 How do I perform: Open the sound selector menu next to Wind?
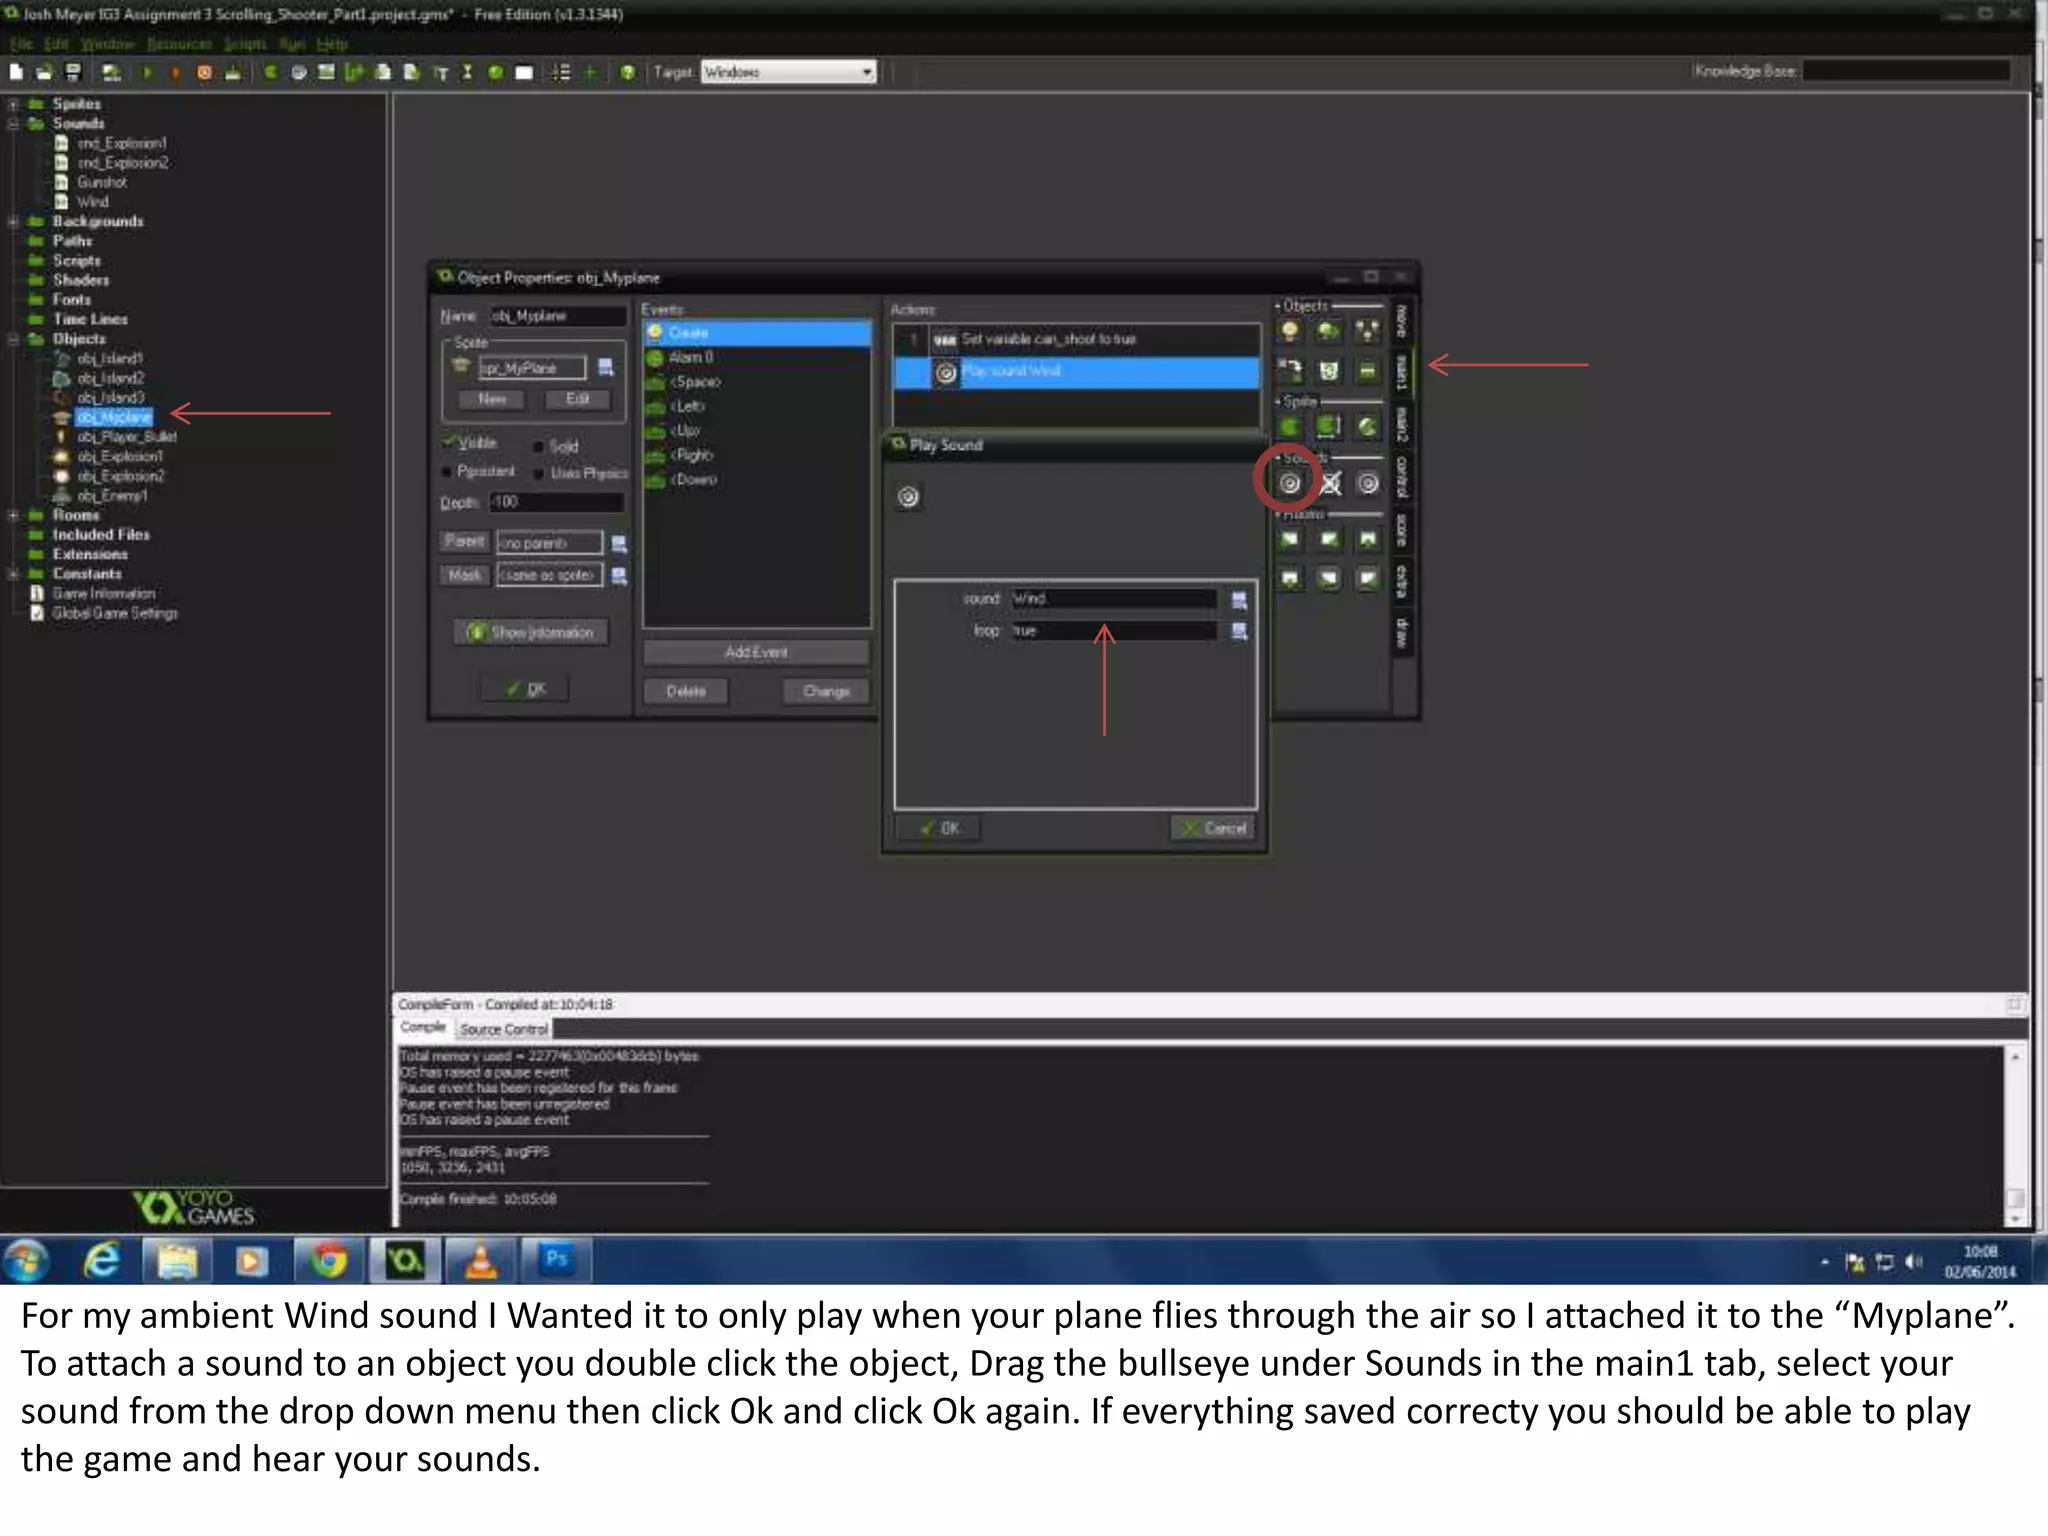click(1239, 599)
